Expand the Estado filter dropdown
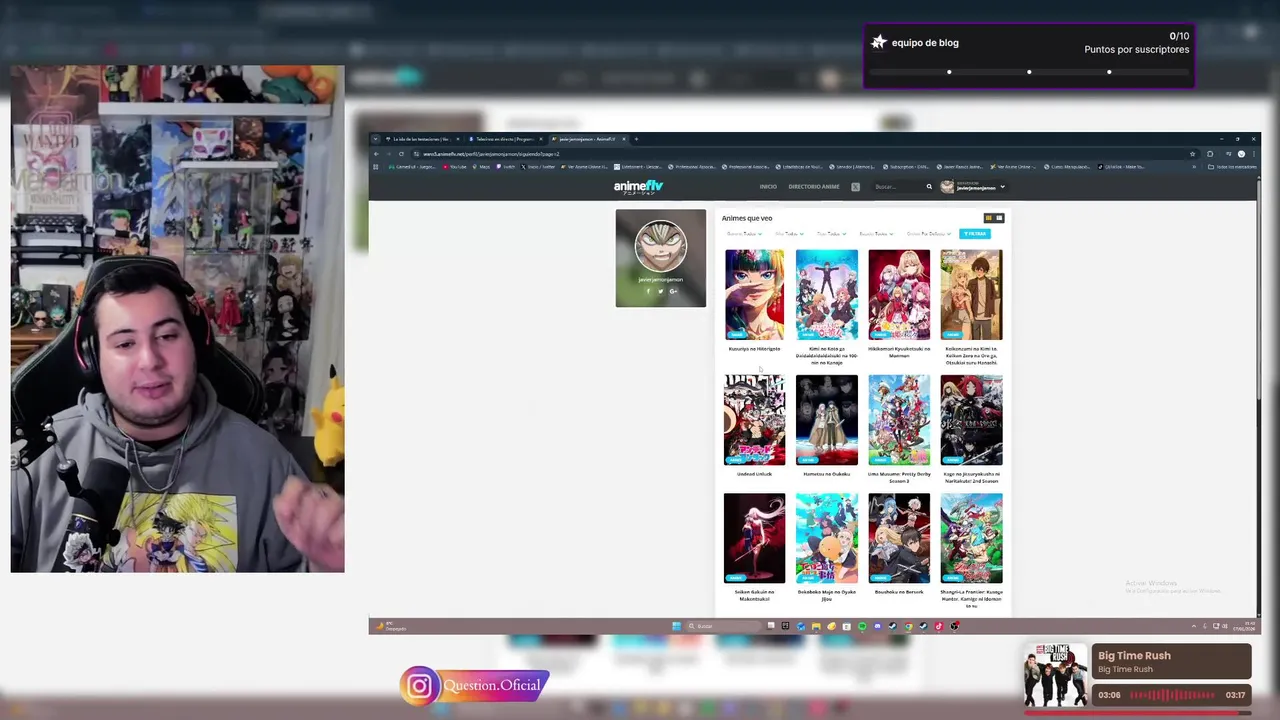 875,234
